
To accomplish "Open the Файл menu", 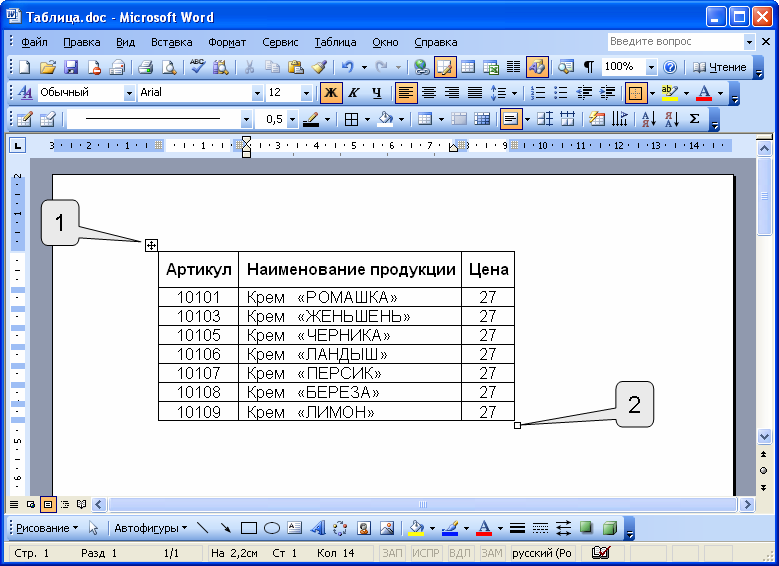I will (34, 42).
